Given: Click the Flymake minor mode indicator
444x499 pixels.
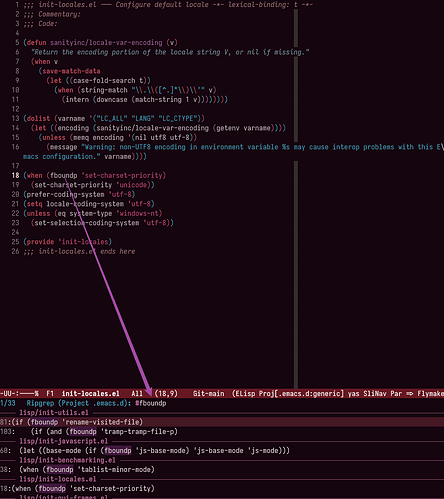Looking at the screenshot, I should point(430,394).
